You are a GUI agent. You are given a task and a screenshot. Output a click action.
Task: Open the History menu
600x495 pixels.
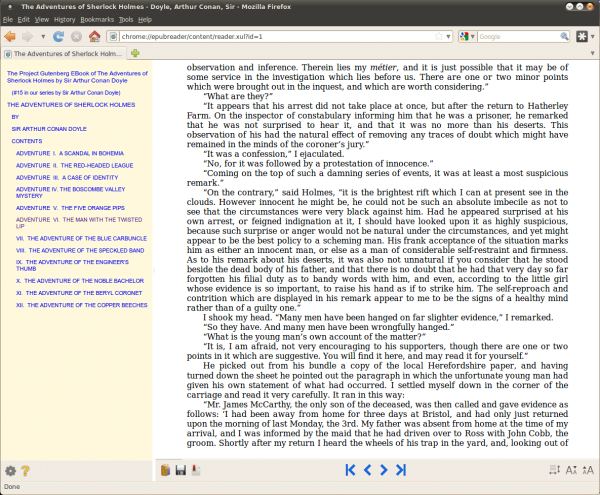pyautogui.click(x=64, y=20)
